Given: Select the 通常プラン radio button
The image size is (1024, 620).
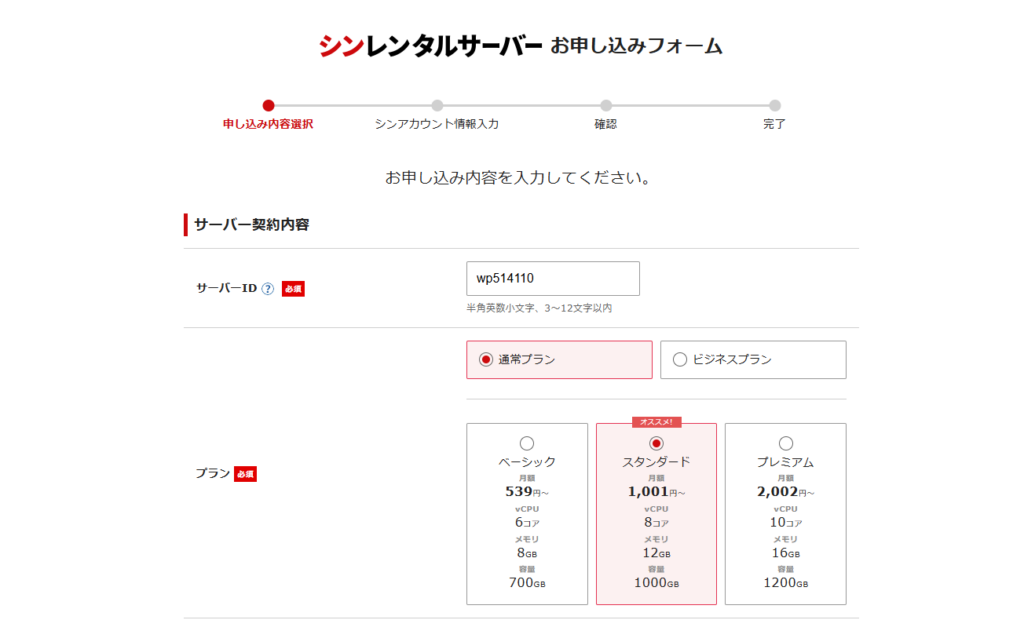Looking at the screenshot, I should [486, 360].
